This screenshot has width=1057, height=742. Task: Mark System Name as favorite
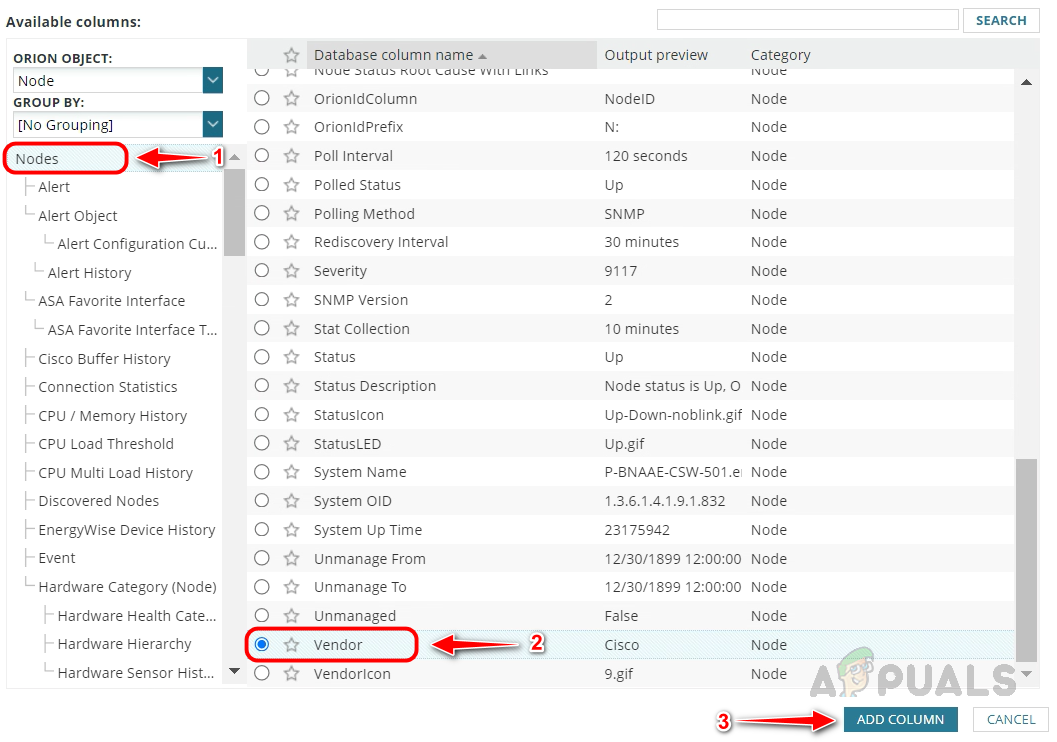point(291,472)
